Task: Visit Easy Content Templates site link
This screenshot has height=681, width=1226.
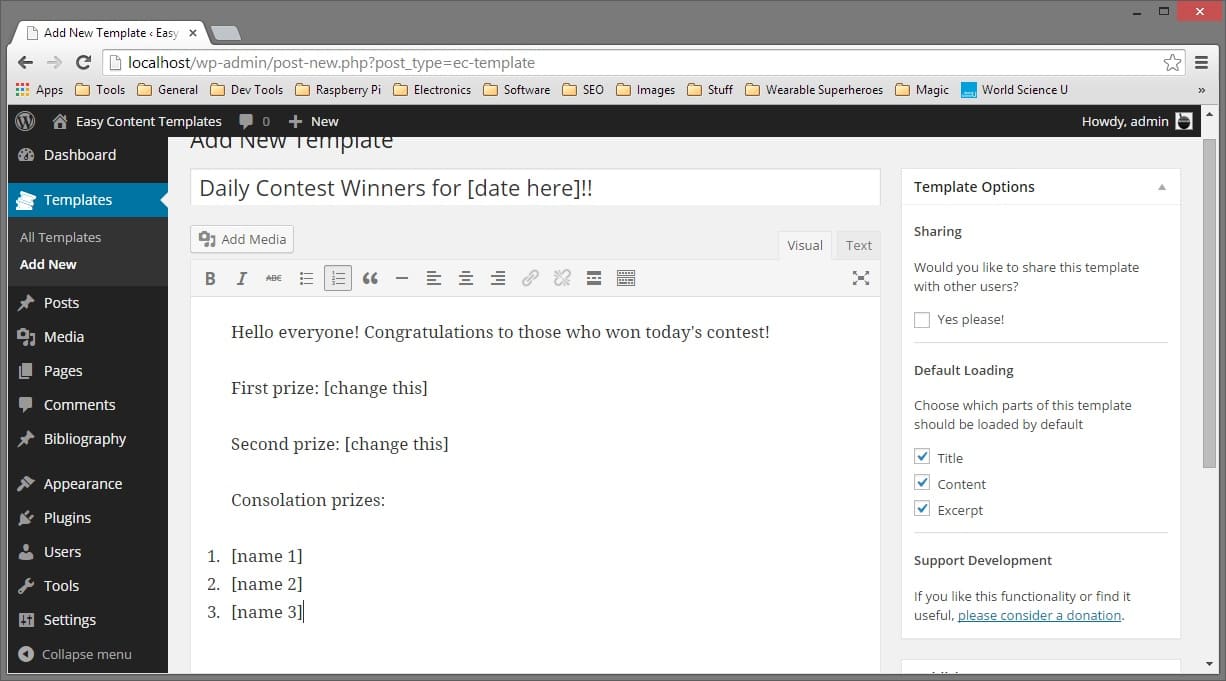Action: click(x=137, y=121)
